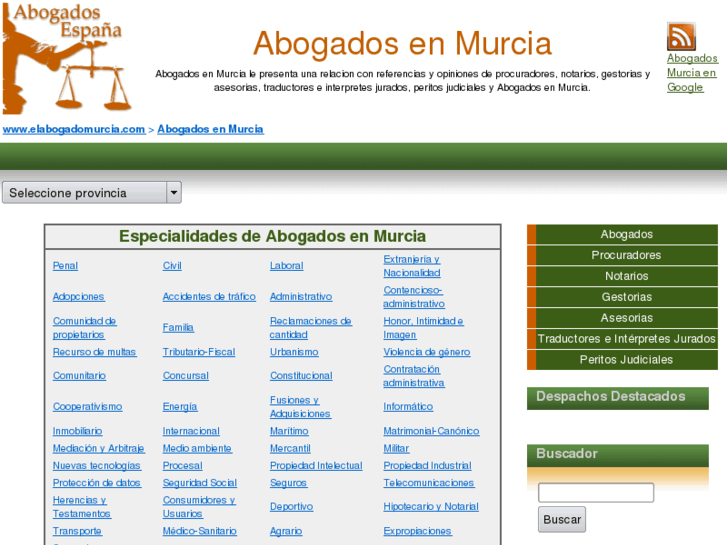Open the Administrativo link

pyautogui.click(x=301, y=296)
